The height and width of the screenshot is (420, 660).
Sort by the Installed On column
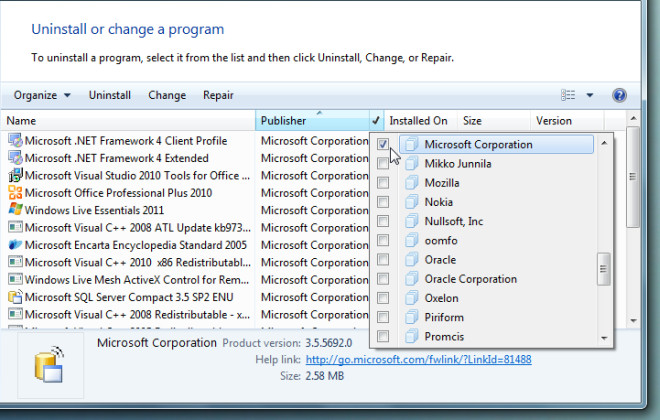[x=420, y=121]
